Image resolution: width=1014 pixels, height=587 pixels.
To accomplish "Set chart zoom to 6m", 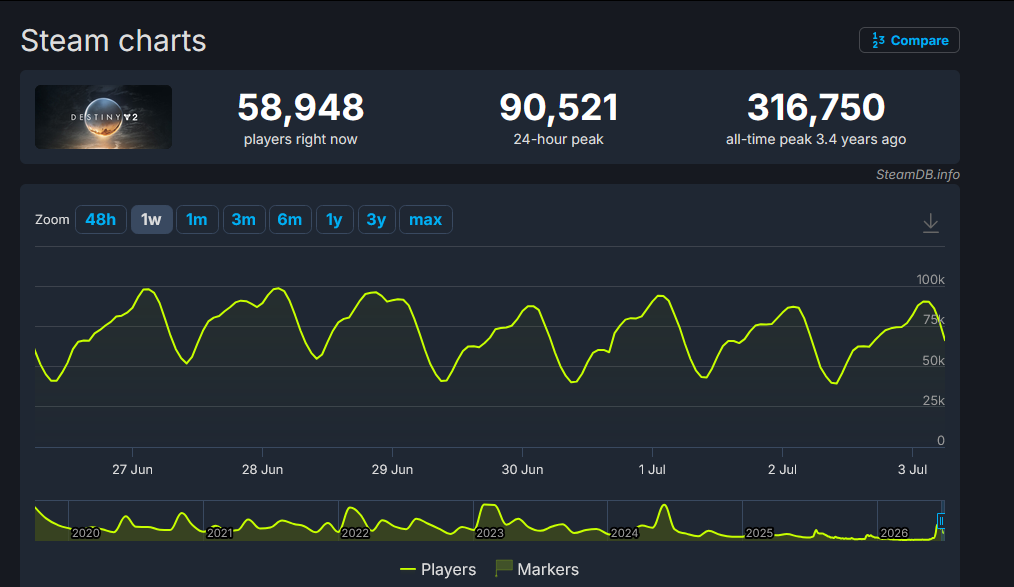I will point(290,220).
